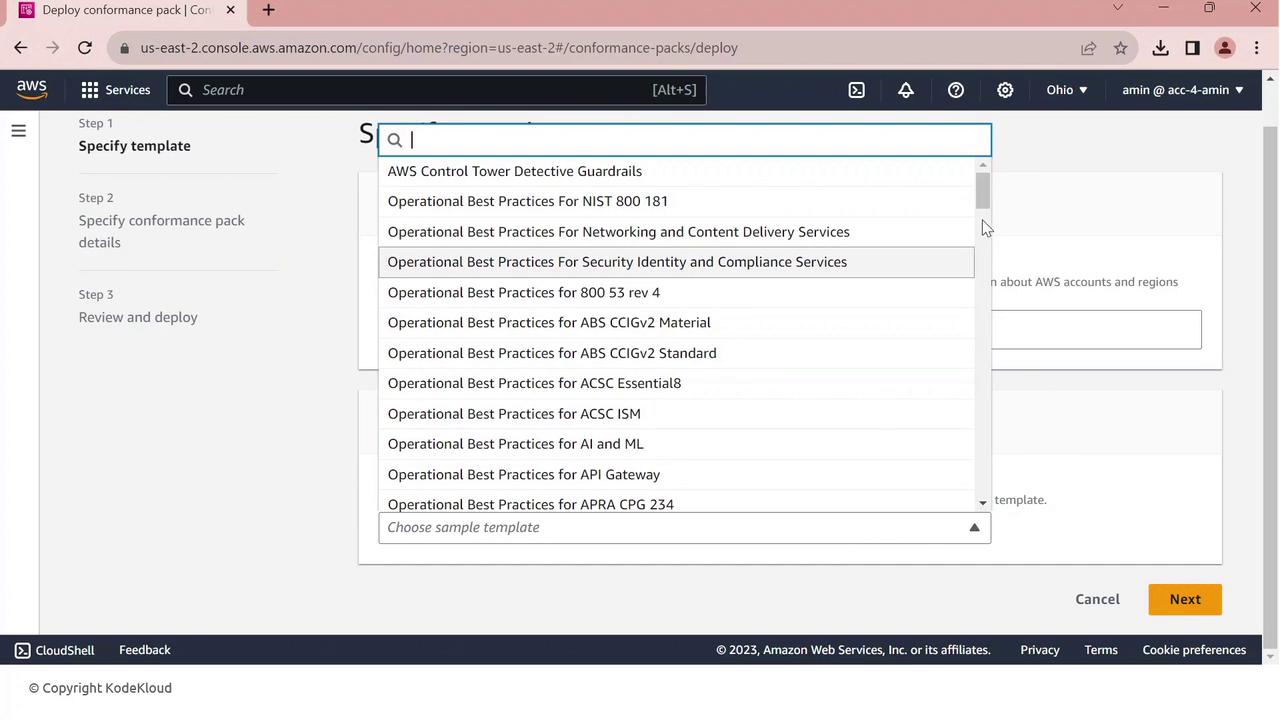
Task: Reload the page
Action: [85, 48]
